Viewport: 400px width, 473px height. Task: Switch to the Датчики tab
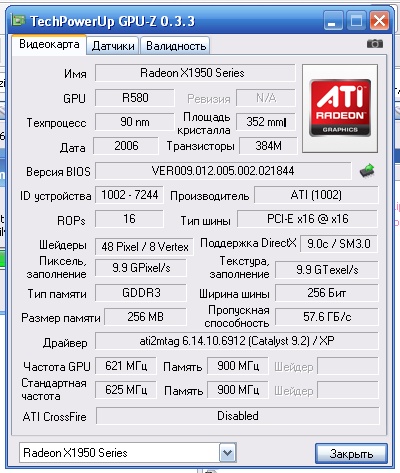(x=113, y=46)
